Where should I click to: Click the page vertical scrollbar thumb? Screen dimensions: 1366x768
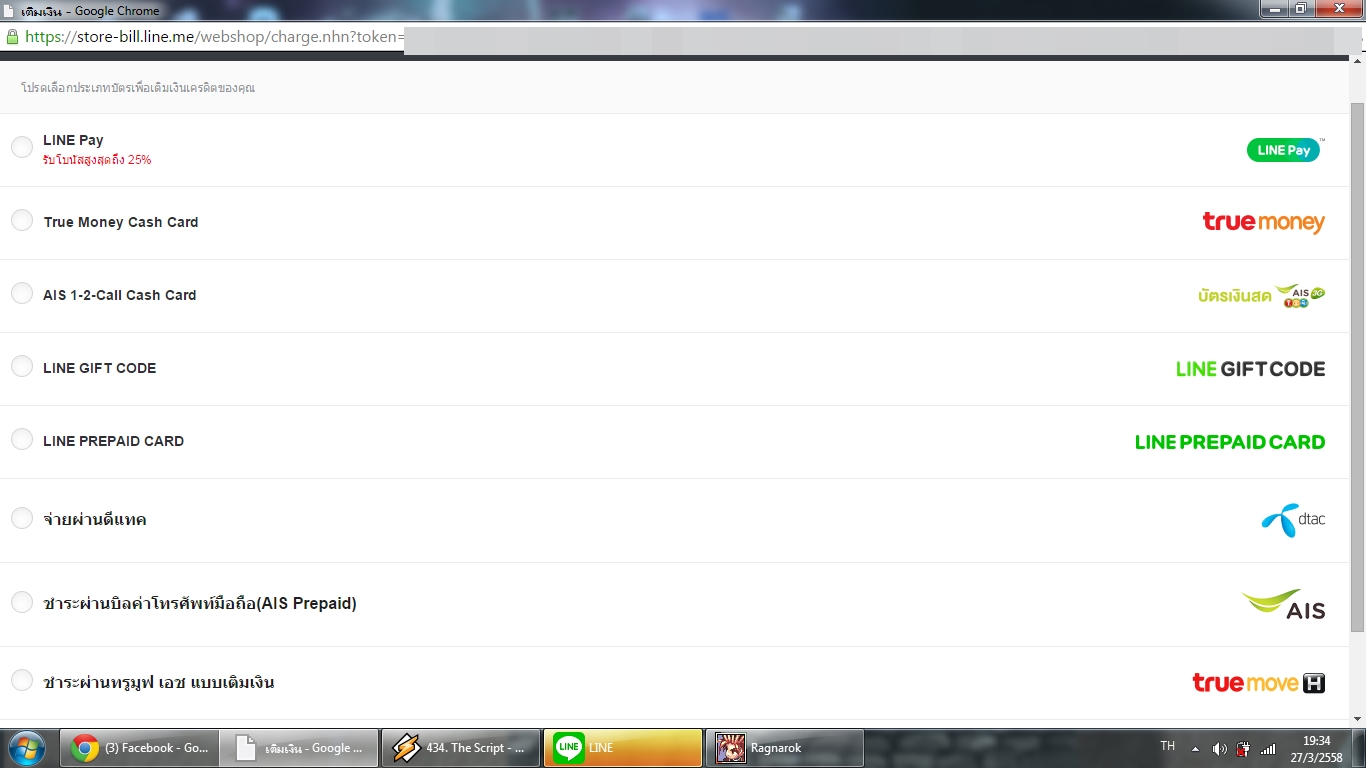1357,366
